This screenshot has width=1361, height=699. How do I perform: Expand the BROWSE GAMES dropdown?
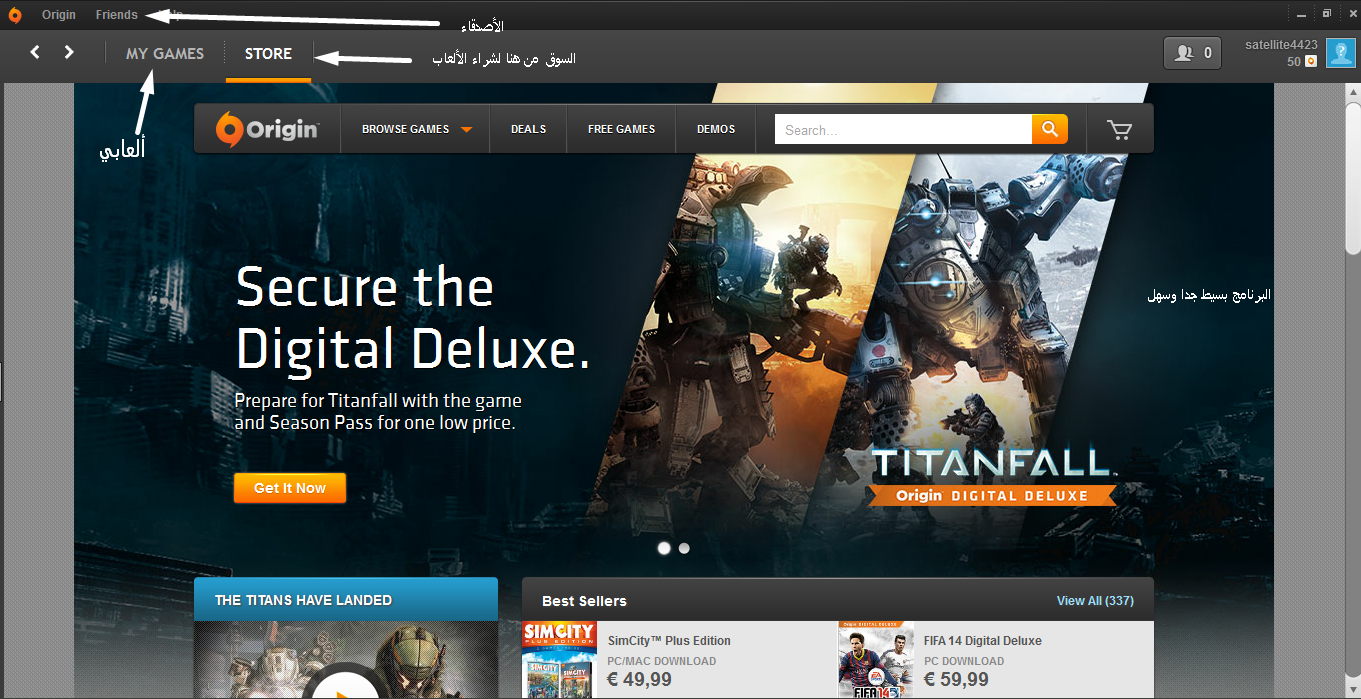coord(416,129)
